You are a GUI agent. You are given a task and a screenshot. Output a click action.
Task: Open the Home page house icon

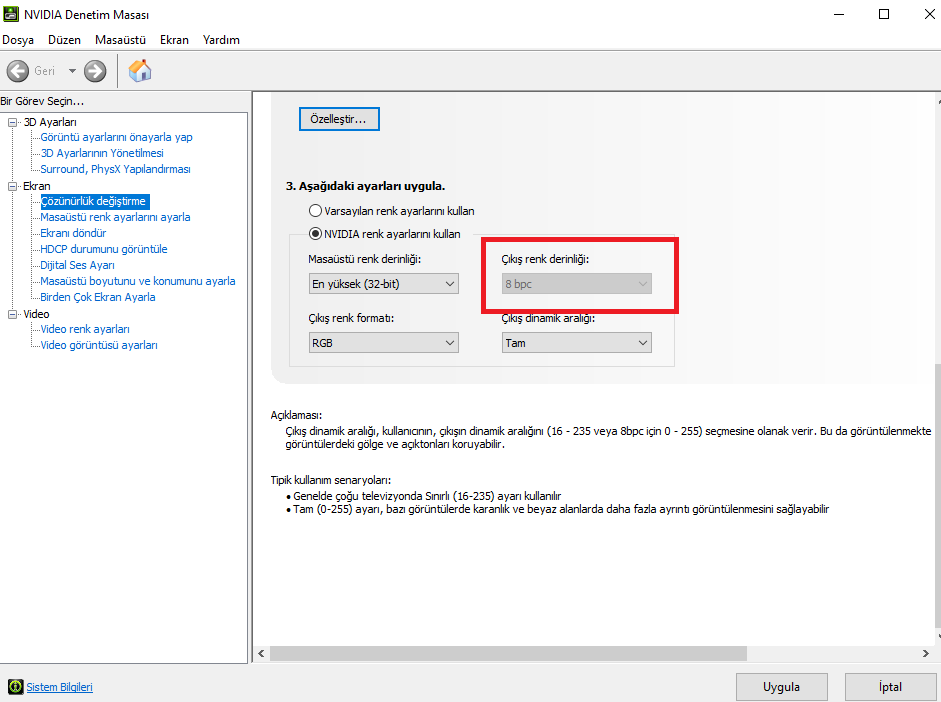140,71
